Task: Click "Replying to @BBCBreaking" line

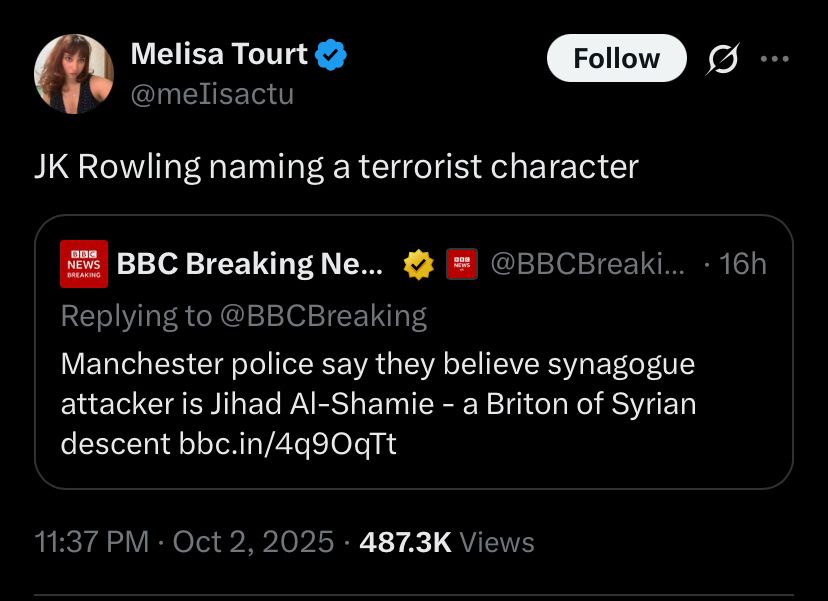Action: (243, 316)
